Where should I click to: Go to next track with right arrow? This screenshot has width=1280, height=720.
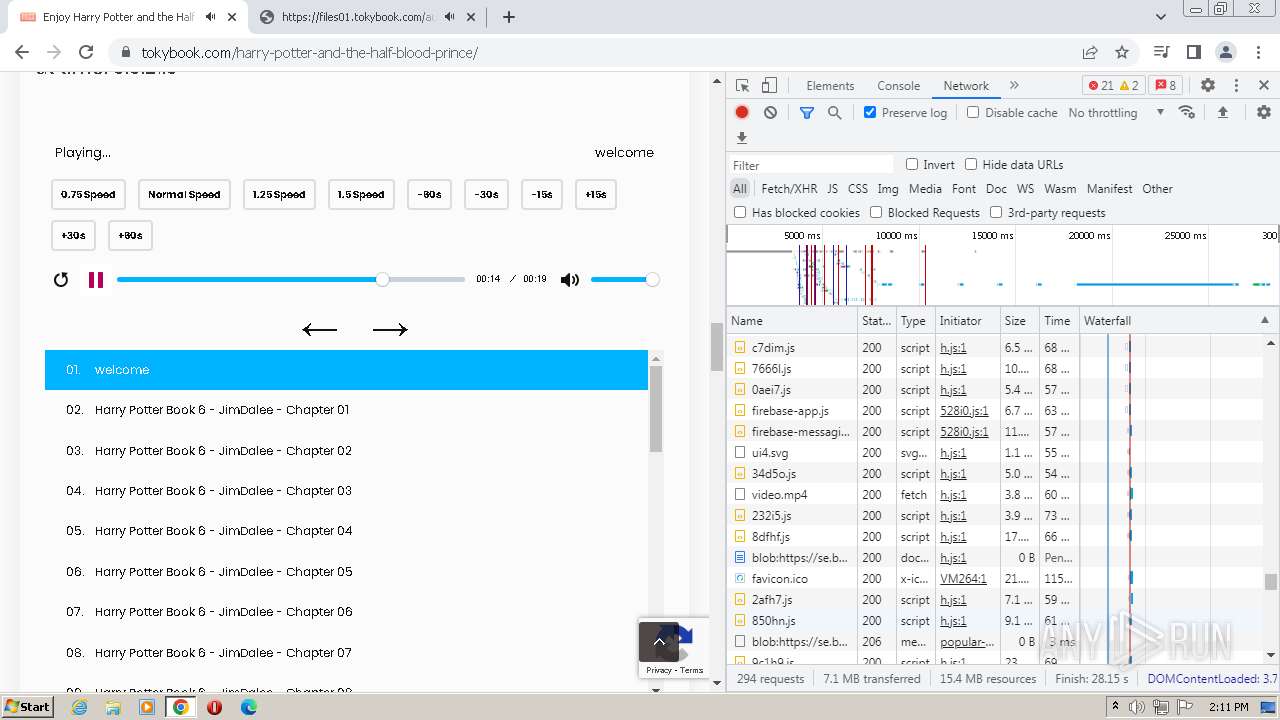390,329
